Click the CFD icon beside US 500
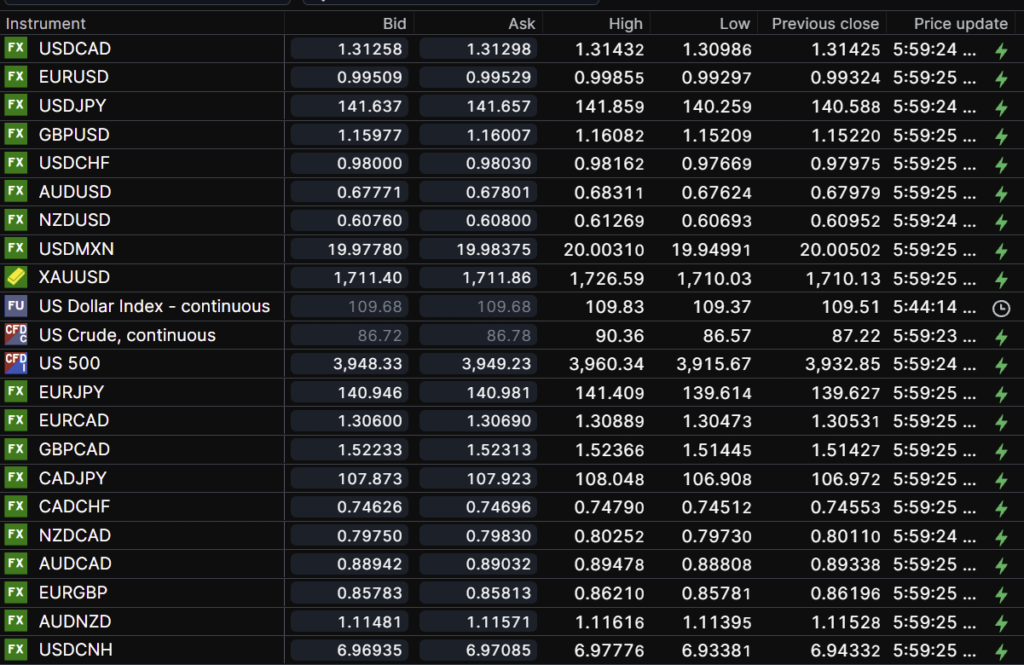The width and height of the screenshot is (1024, 665). click(x=15, y=364)
